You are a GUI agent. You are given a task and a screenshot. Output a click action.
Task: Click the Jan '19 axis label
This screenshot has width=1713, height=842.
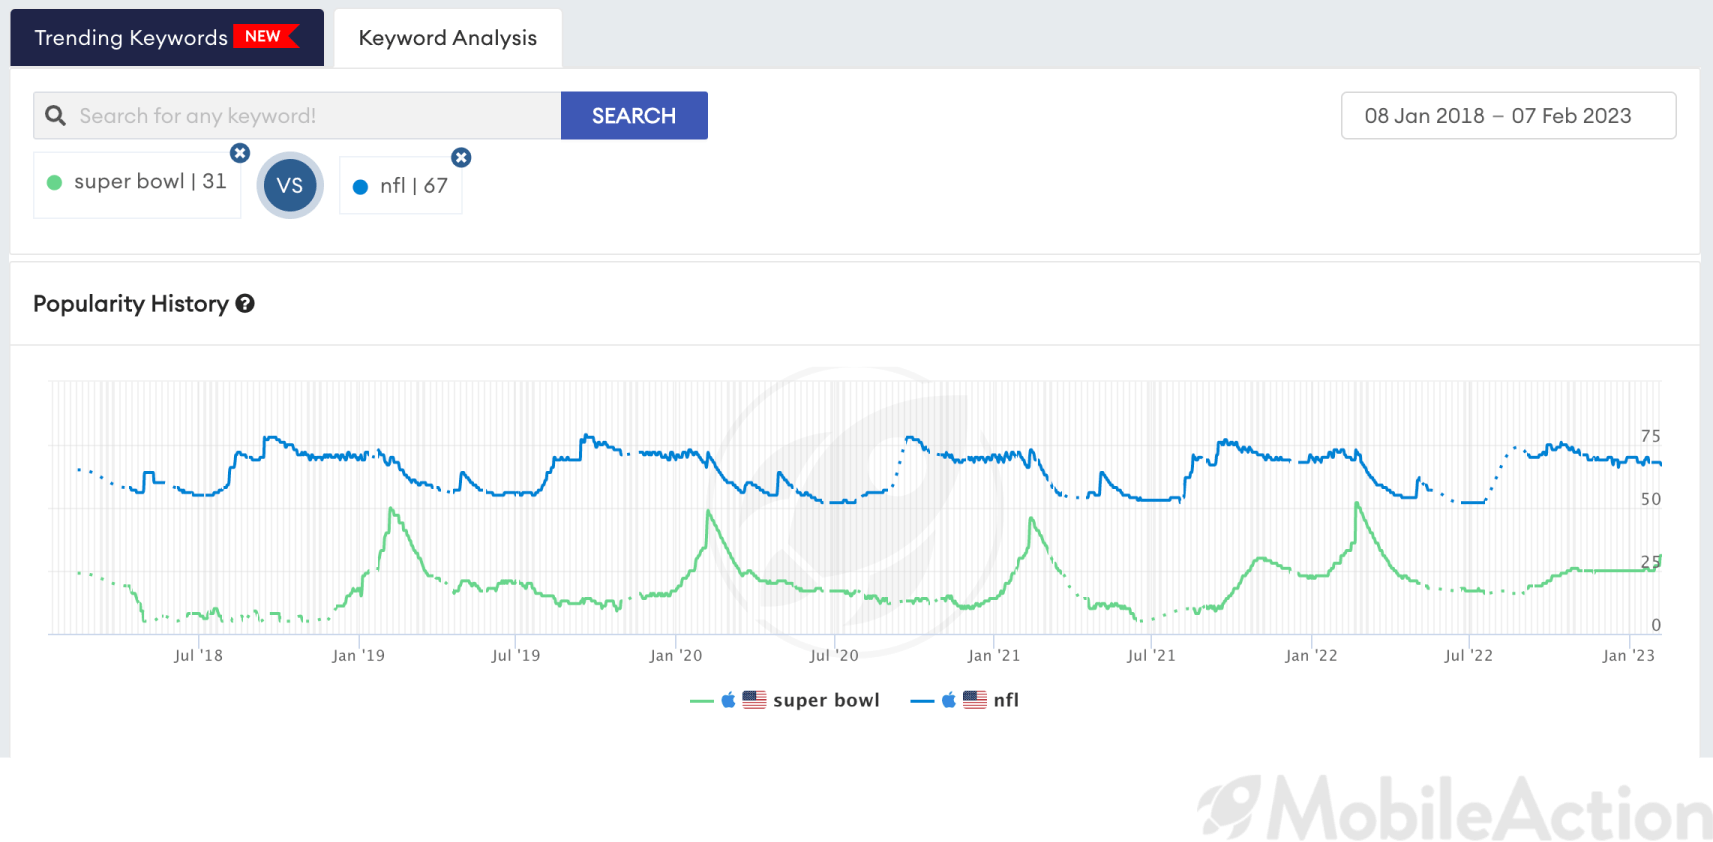click(x=358, y=656)
